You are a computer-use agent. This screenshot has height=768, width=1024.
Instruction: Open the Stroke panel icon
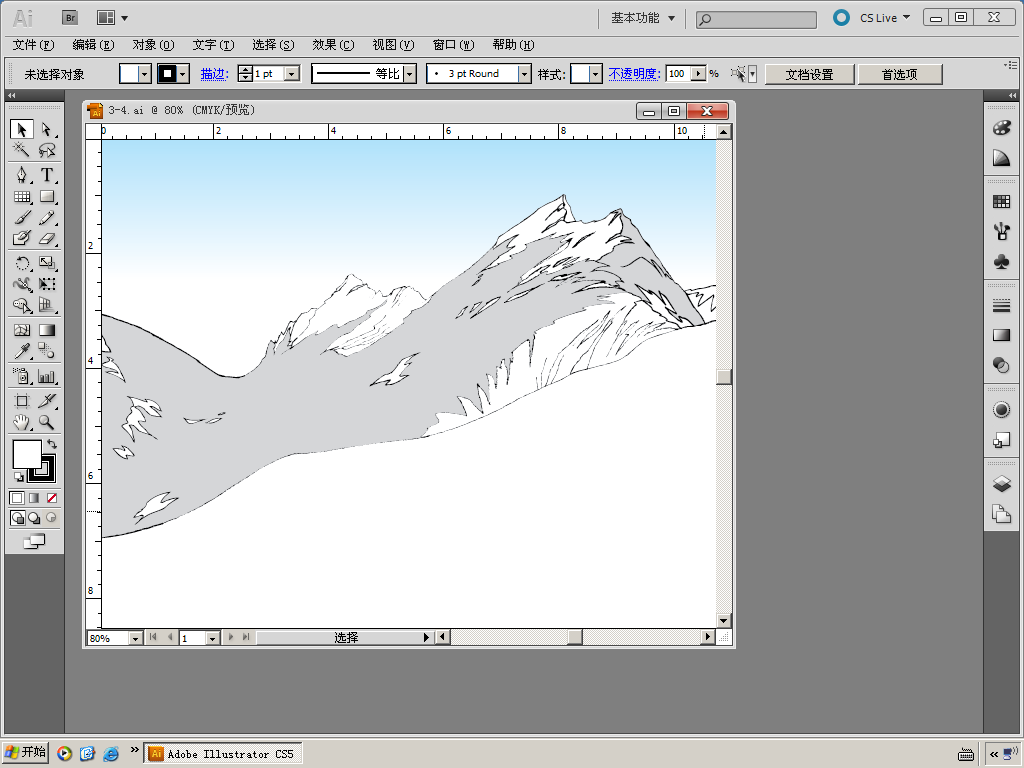1001,305
